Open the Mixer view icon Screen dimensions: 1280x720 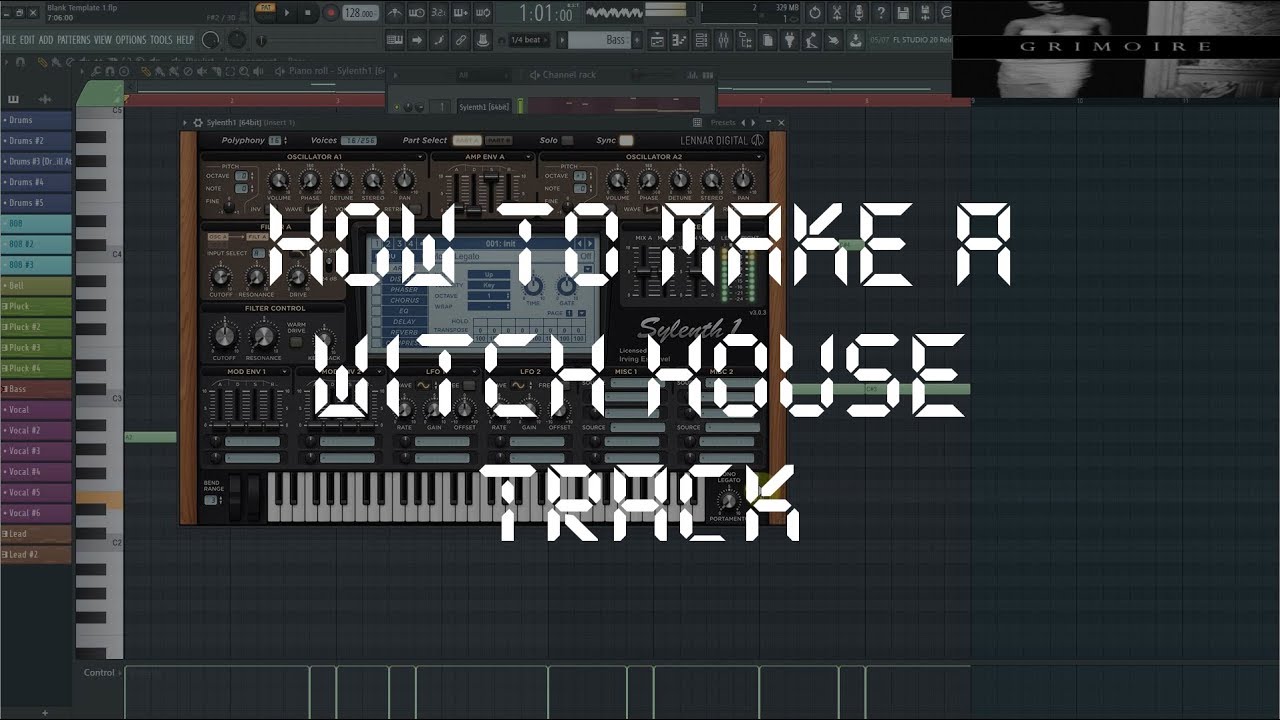coord(723,40)
